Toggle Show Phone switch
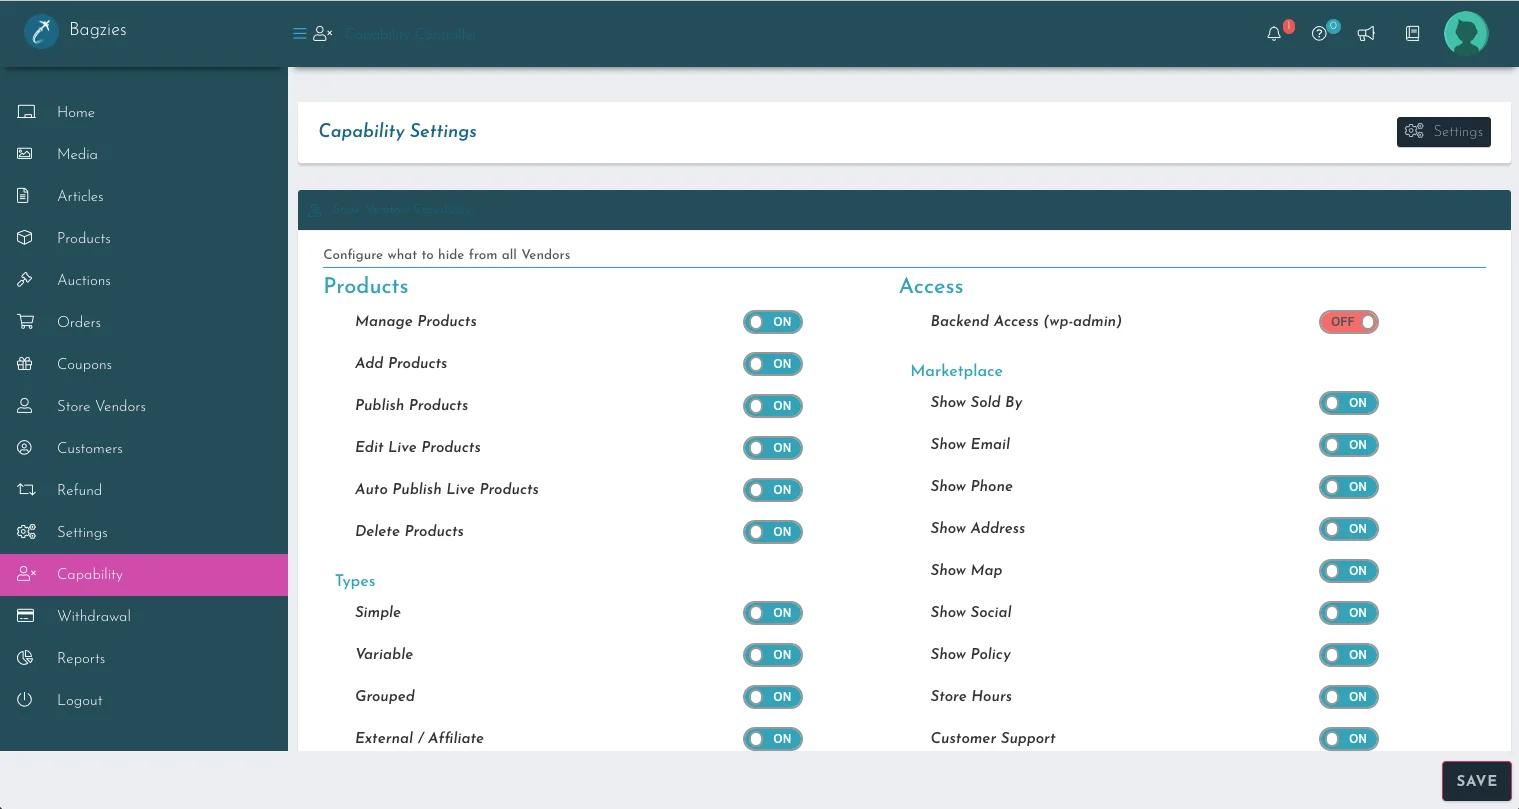Image resolution: width=1519 pixels, height=809 pixels. click(x=1348, y=487)
